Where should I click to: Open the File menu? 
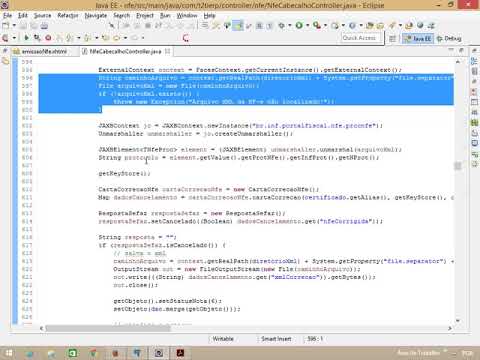tap(7, 15)
